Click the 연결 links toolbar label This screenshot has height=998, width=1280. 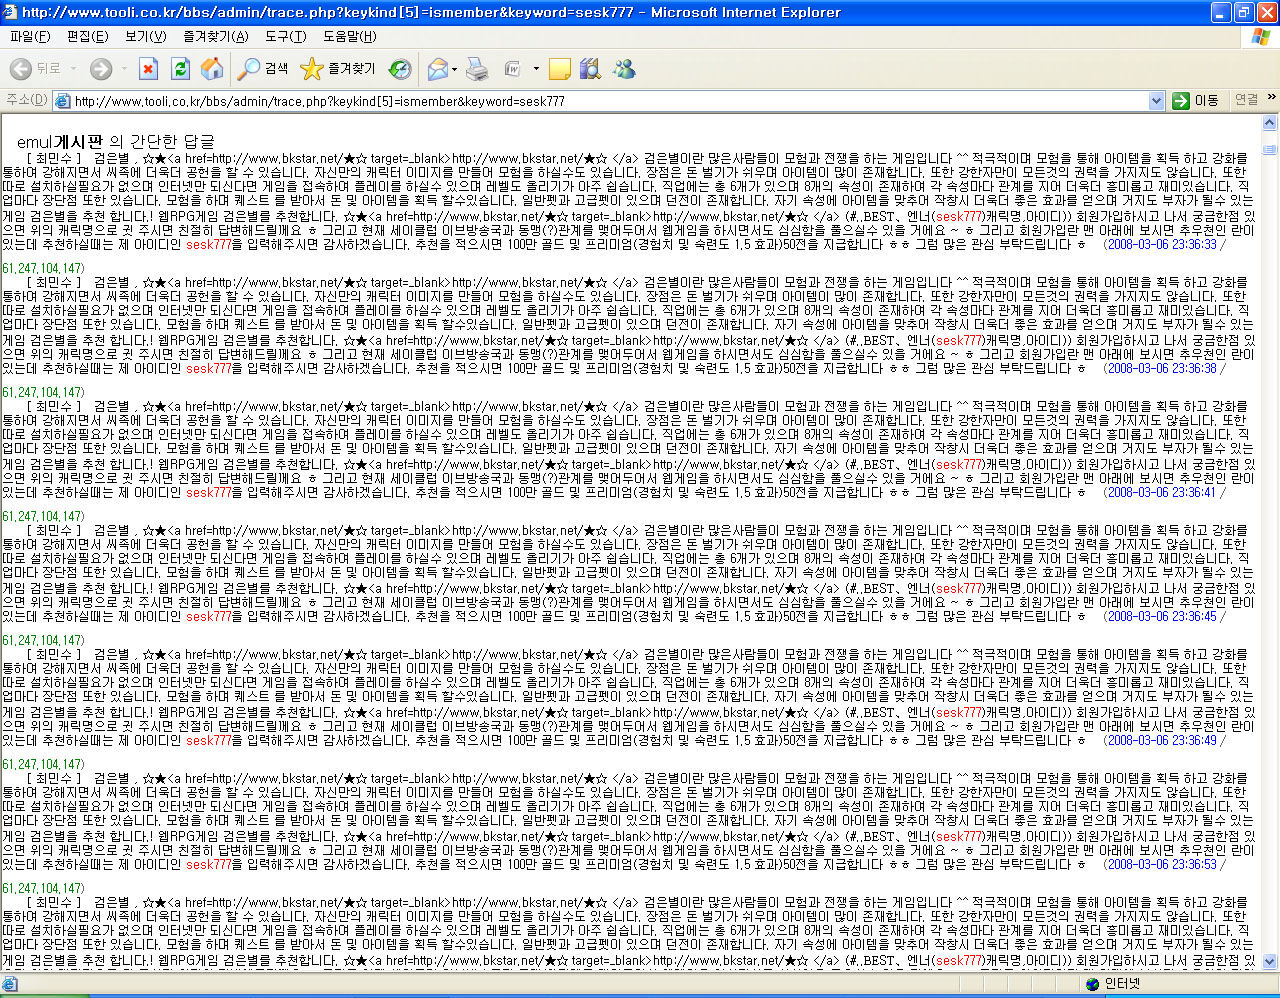coord(1246,100)
